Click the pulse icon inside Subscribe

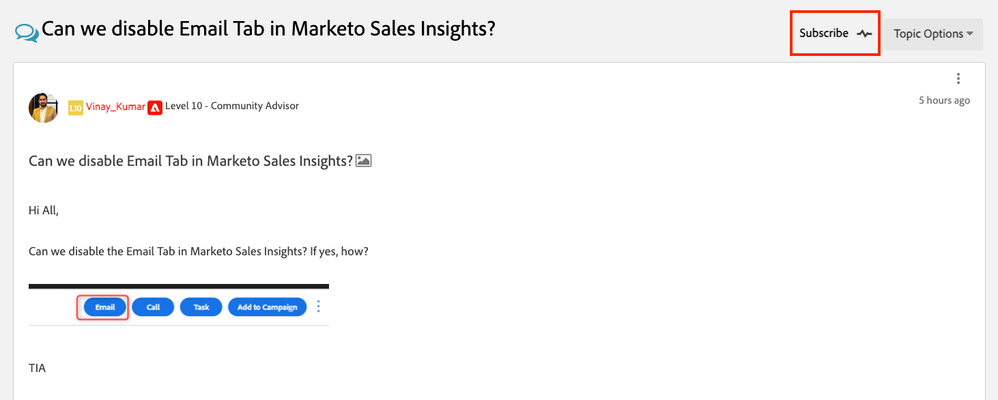[x=864, y=34]
